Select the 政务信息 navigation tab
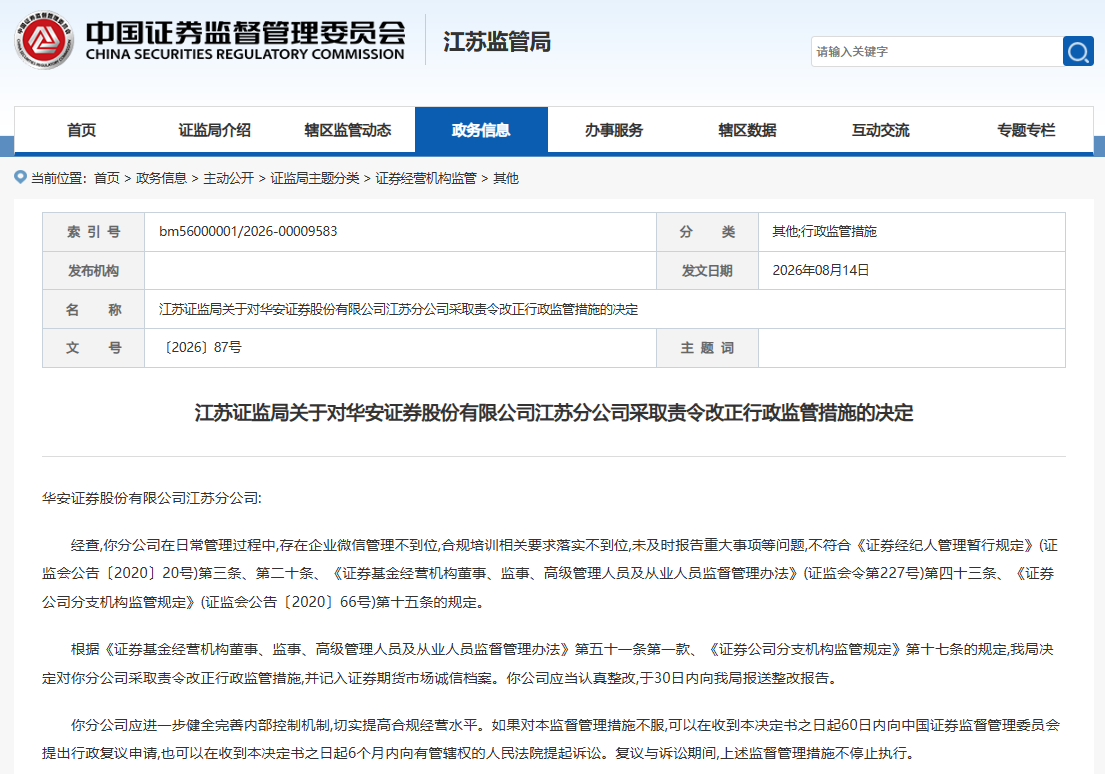The height and width of the screenshot is (774, 1105). point(481,130)
